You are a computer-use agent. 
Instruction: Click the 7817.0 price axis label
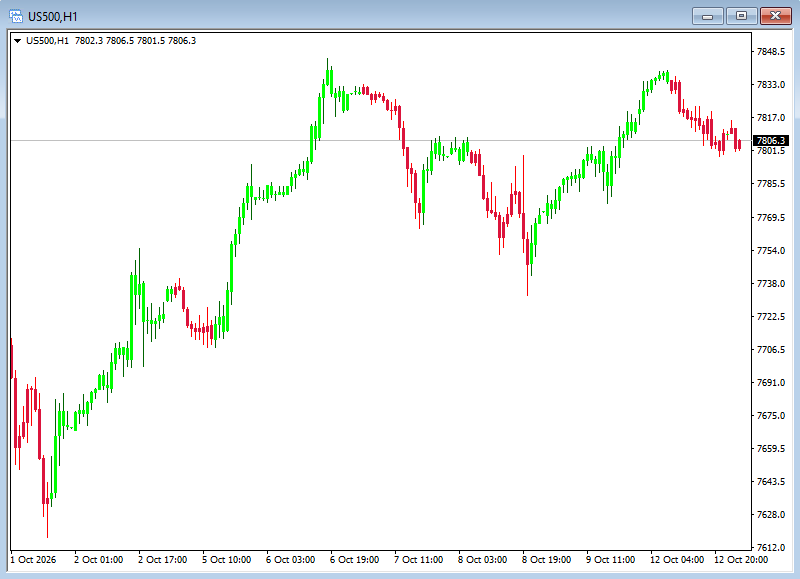771,118
